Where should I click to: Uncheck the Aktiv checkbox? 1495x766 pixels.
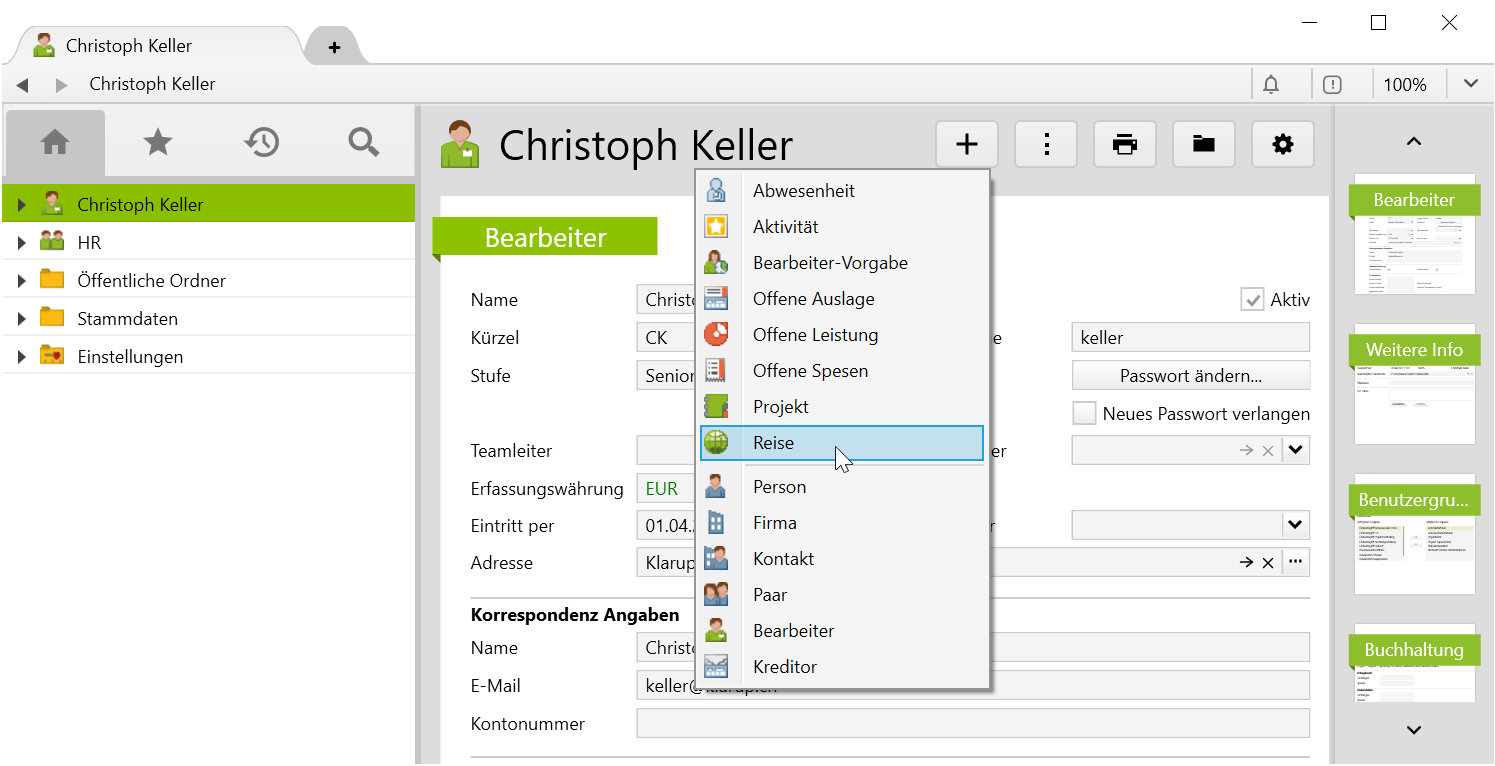(1251, 300)
